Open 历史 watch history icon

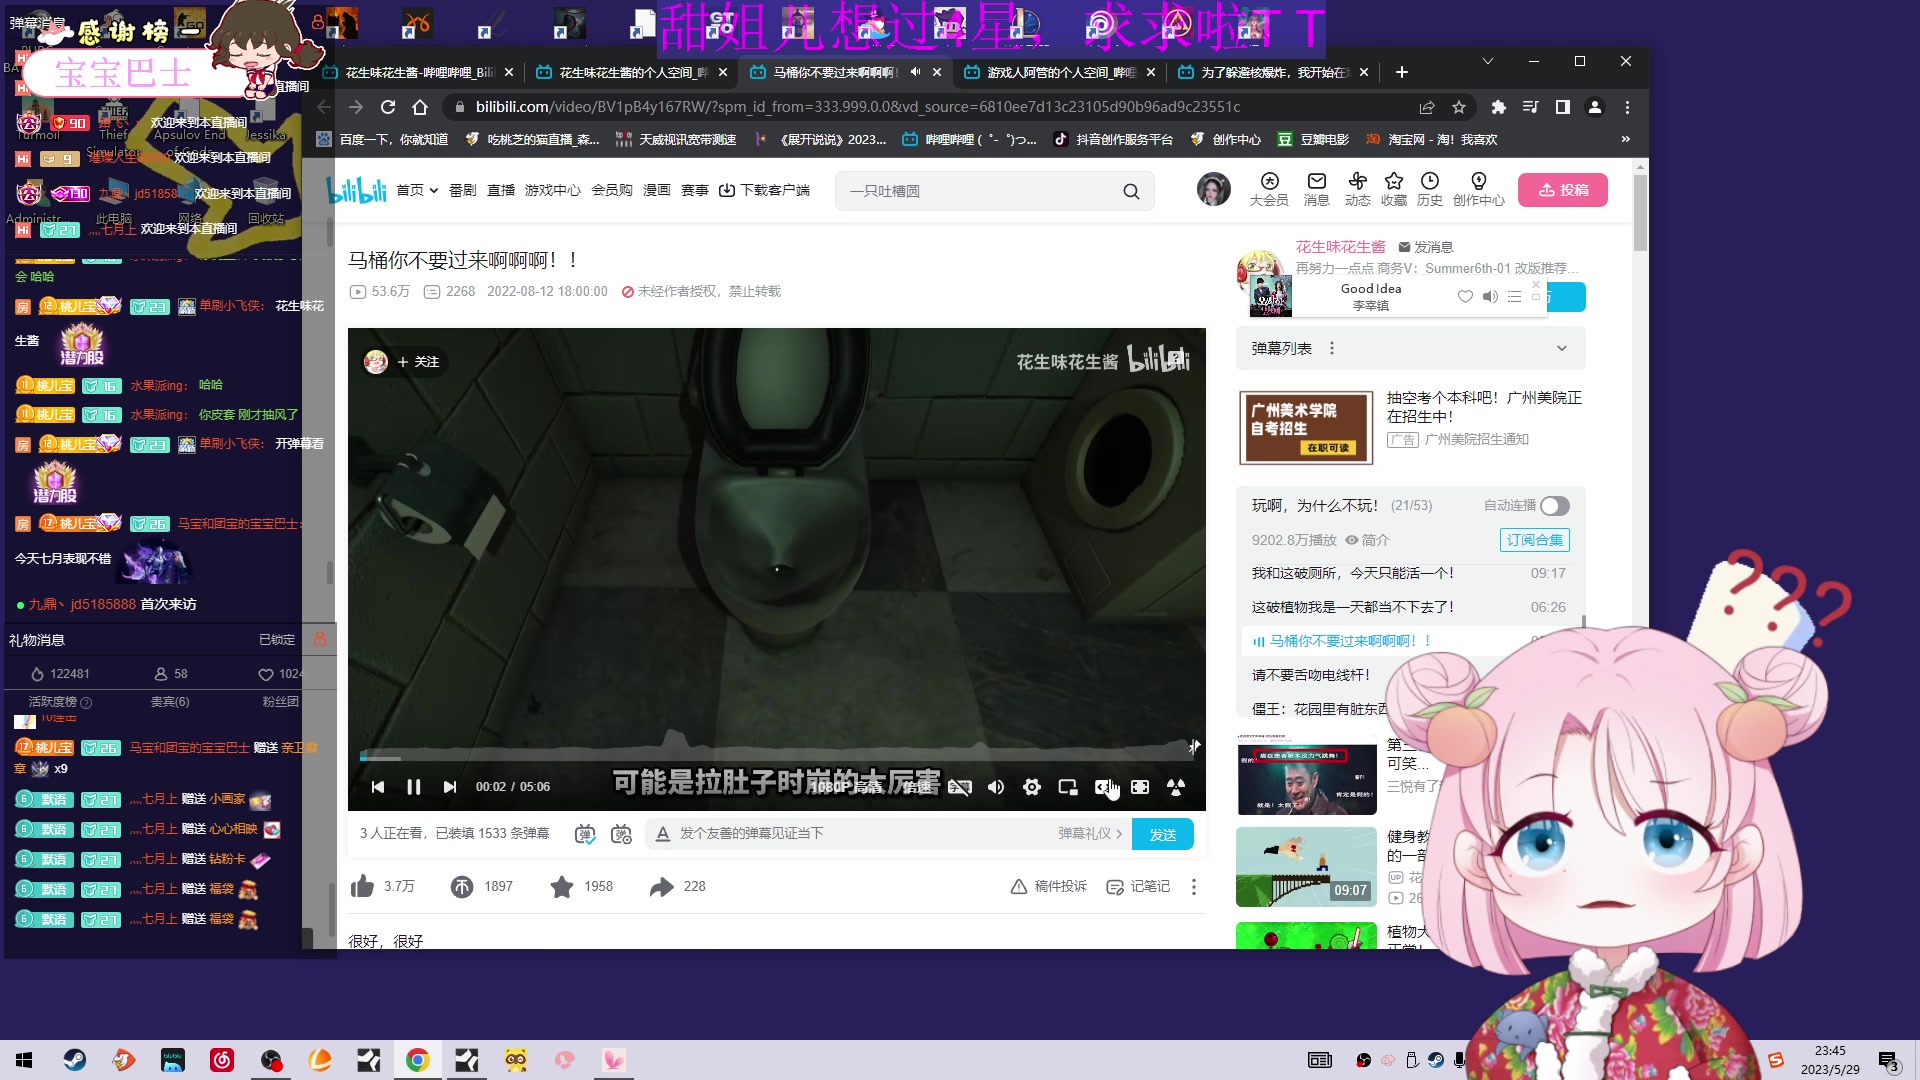click(1430, 189)
